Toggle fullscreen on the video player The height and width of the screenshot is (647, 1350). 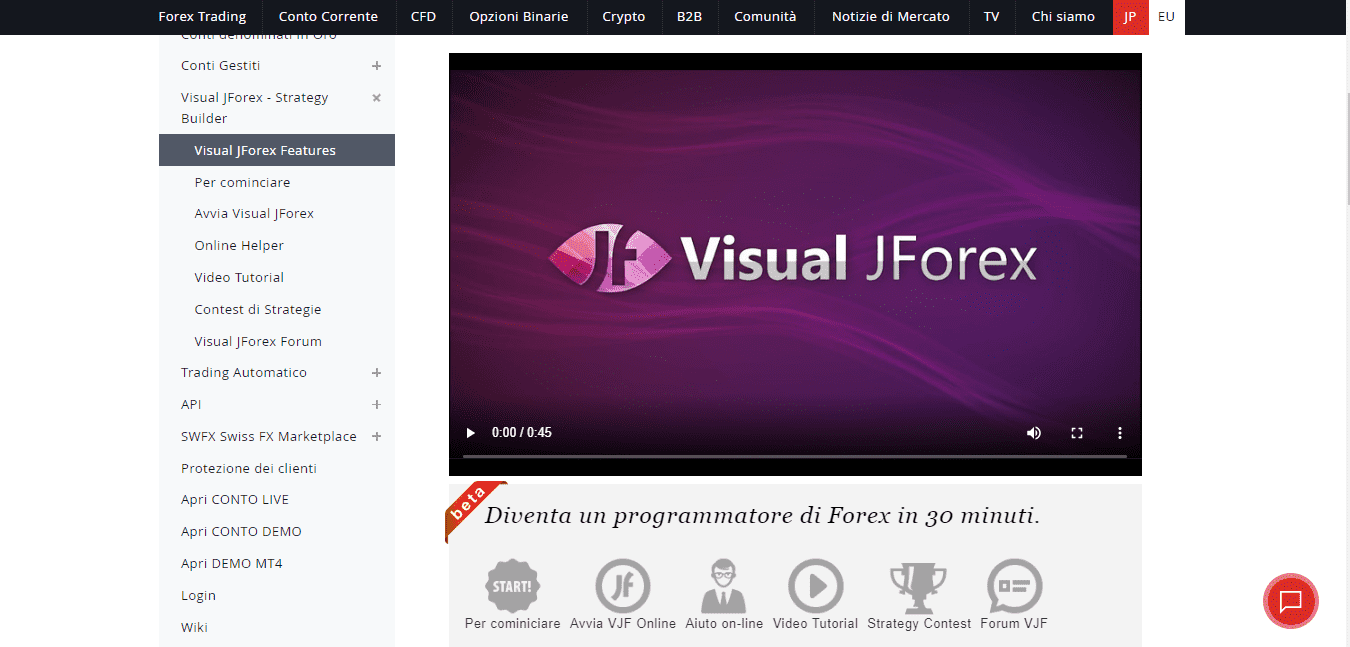(1077, 432)
